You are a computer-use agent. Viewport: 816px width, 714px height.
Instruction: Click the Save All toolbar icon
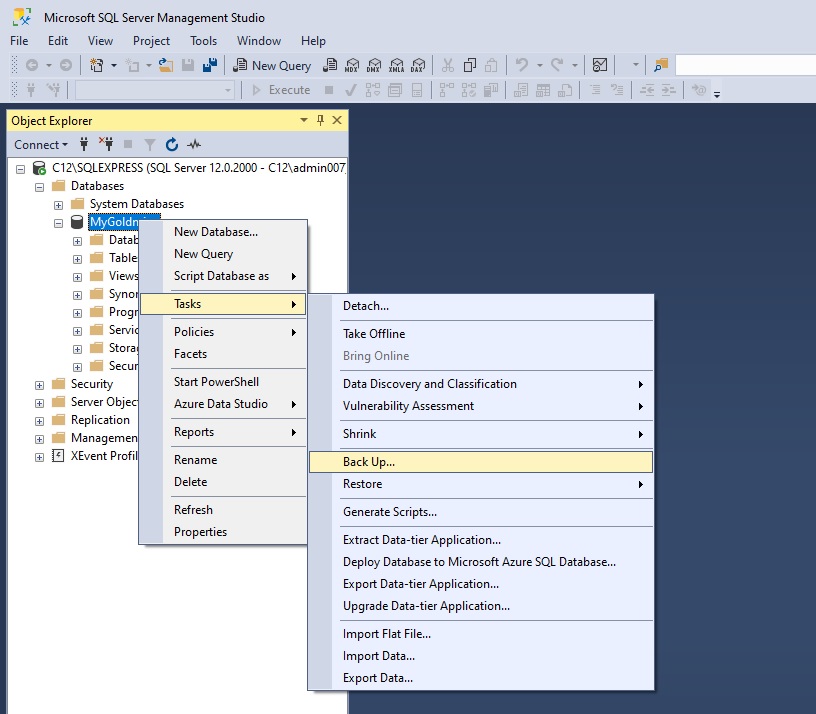pos(210,66)
